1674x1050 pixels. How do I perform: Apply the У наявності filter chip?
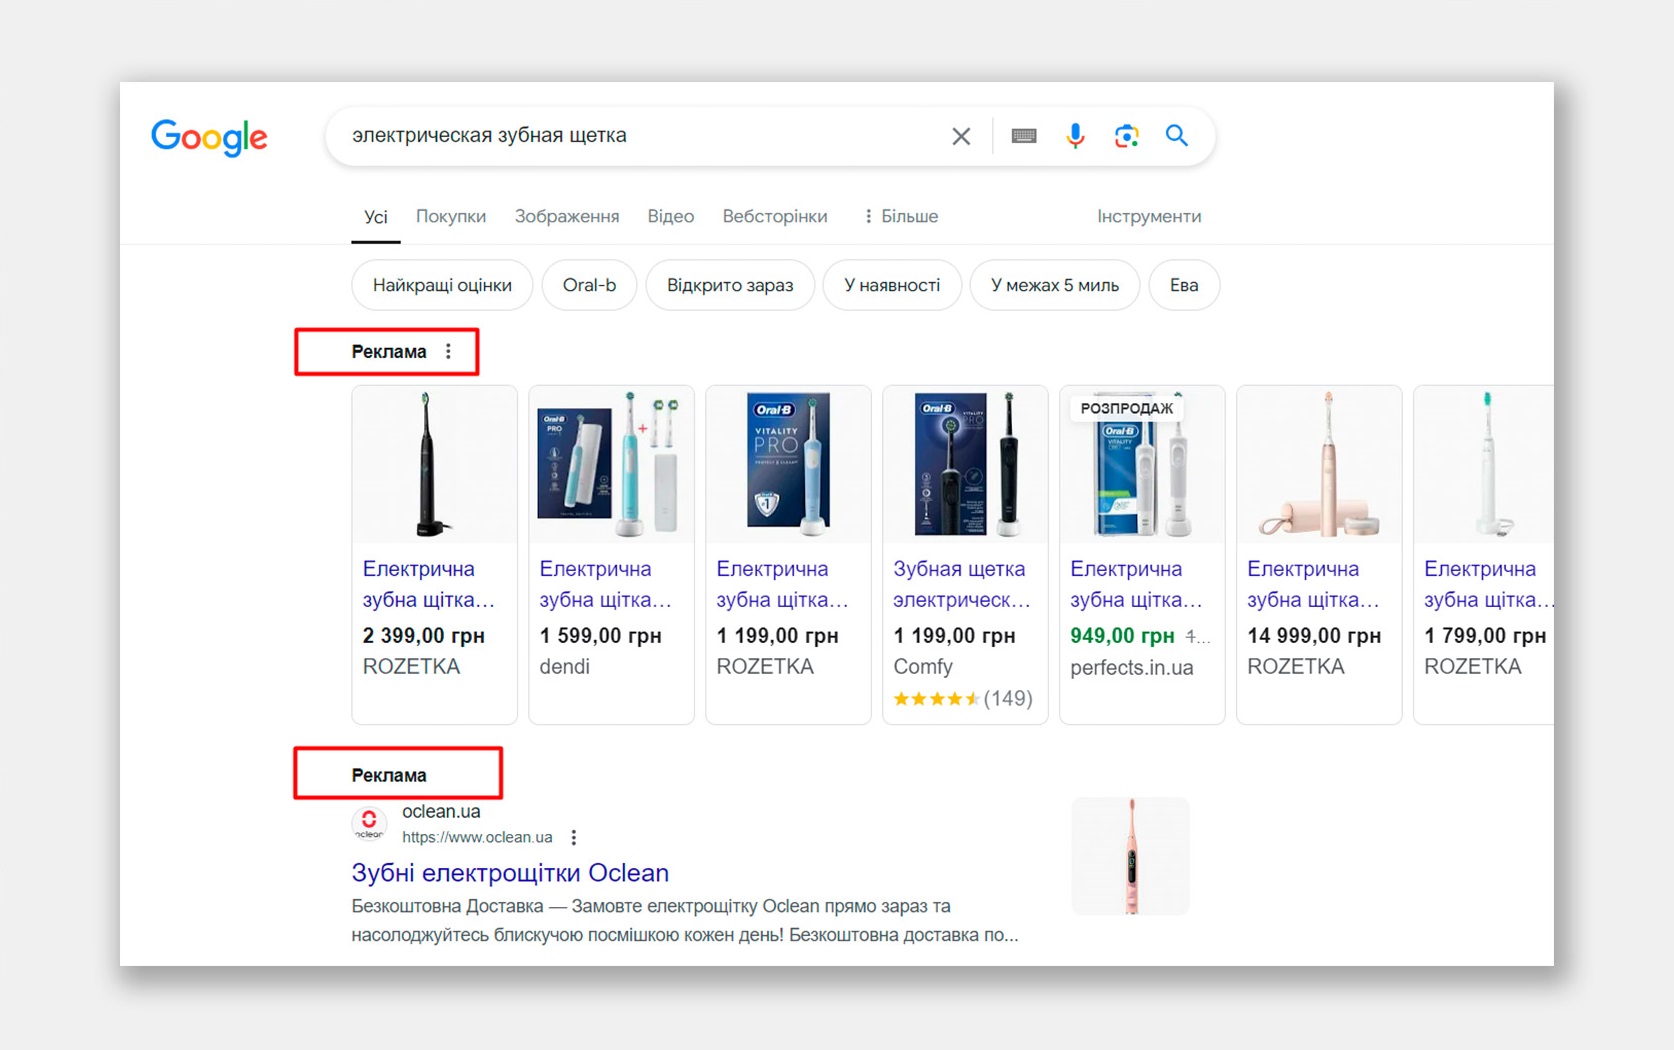(892, 285)
